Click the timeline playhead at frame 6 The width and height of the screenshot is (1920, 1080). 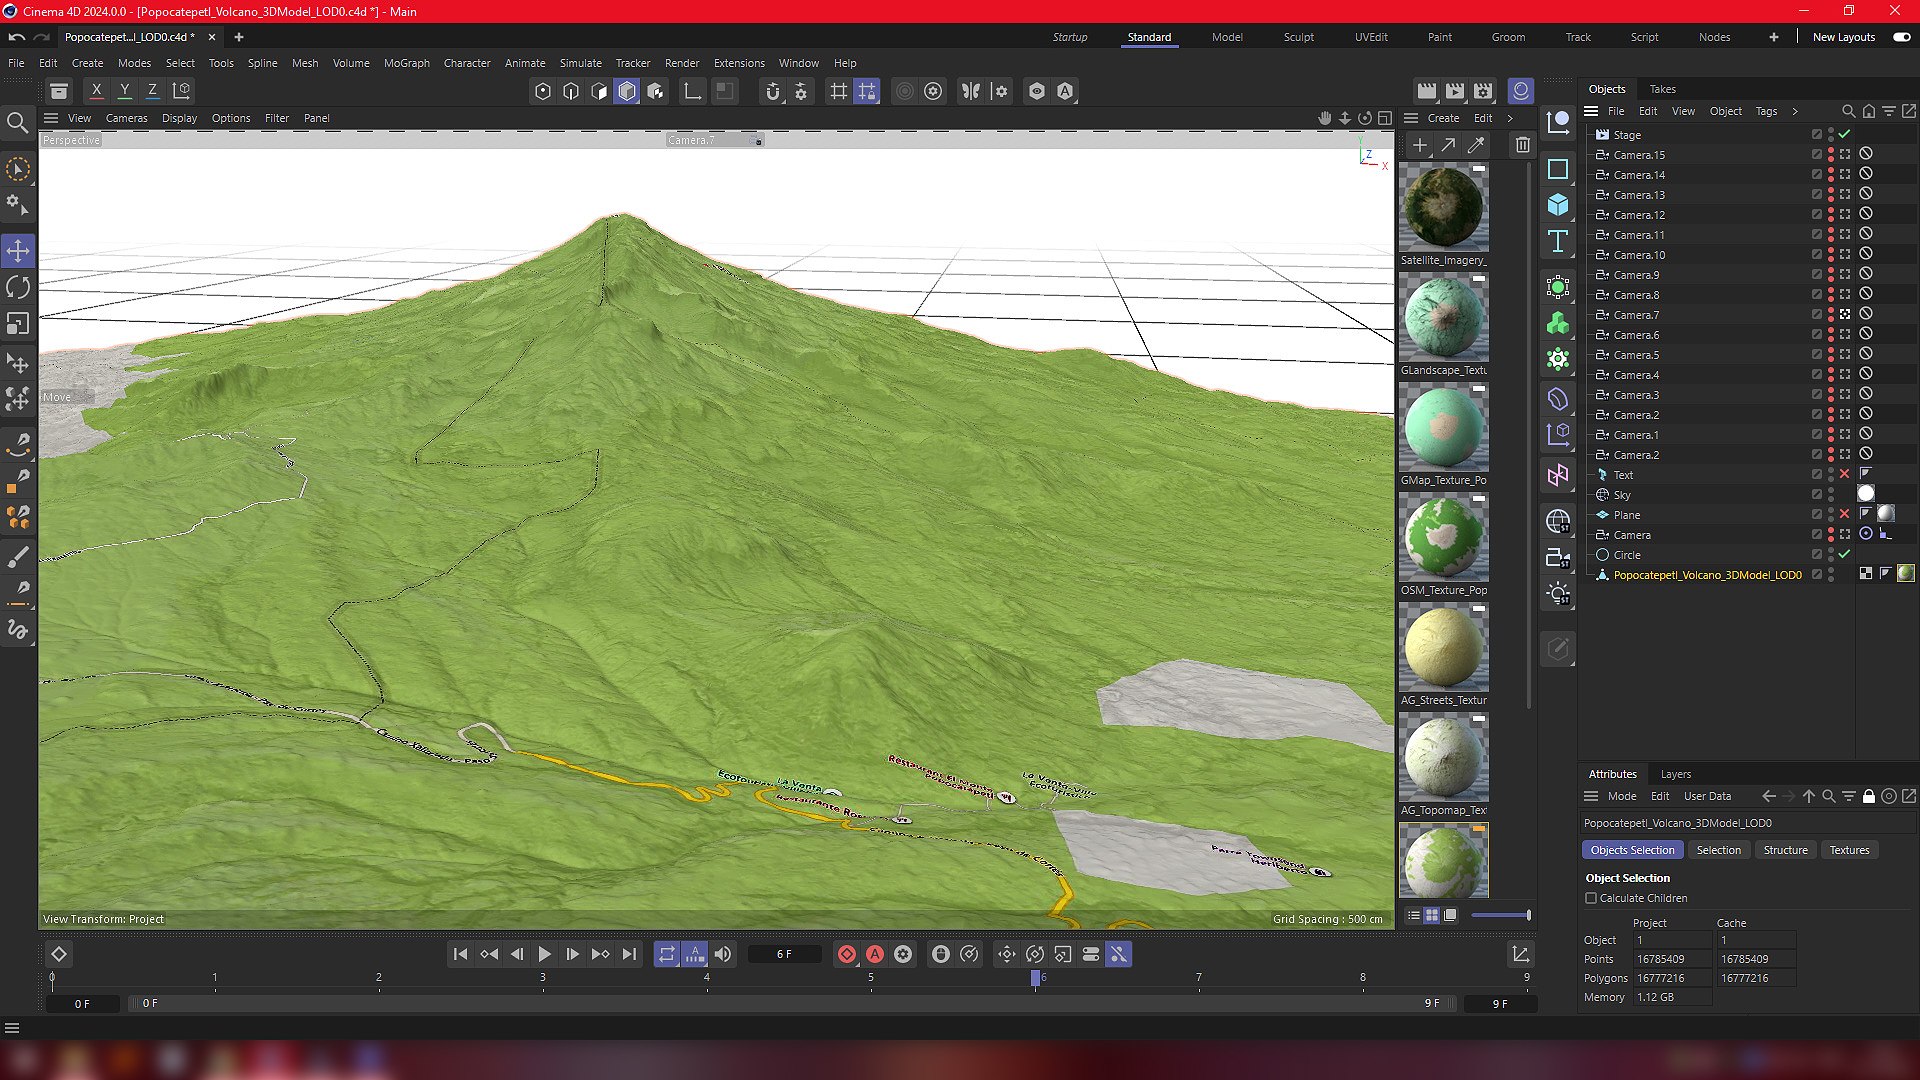[1035, 978]
